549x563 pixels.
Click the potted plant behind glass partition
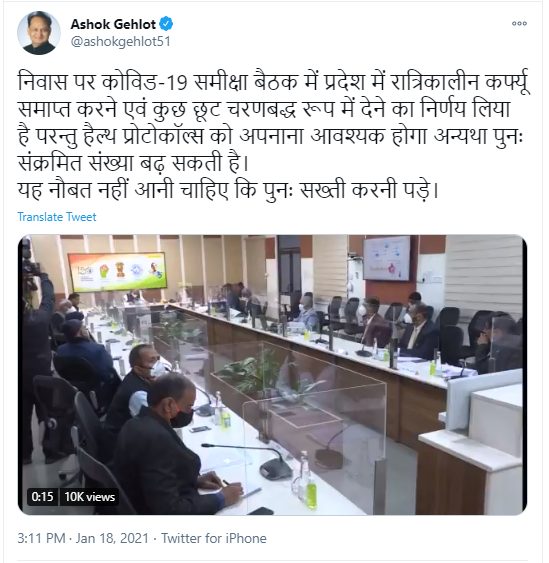tap(251, 373)
